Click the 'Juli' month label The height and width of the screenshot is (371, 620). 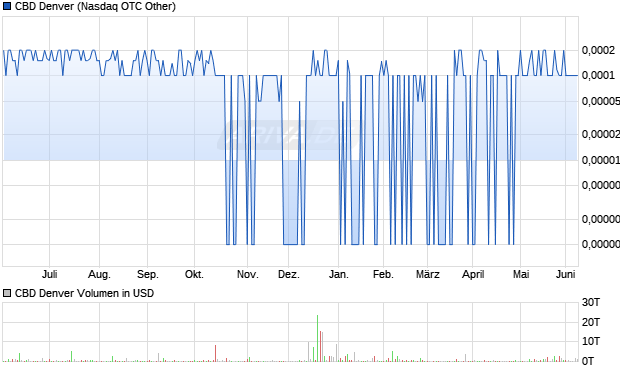(50, 274)
